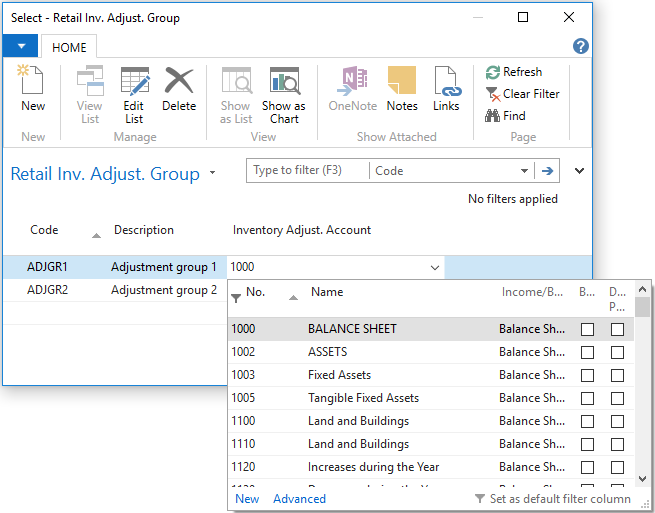This screenshot has width=655, height=513.
Task: Switch to the HOME ribbon tab
Action: pos(69,47)
